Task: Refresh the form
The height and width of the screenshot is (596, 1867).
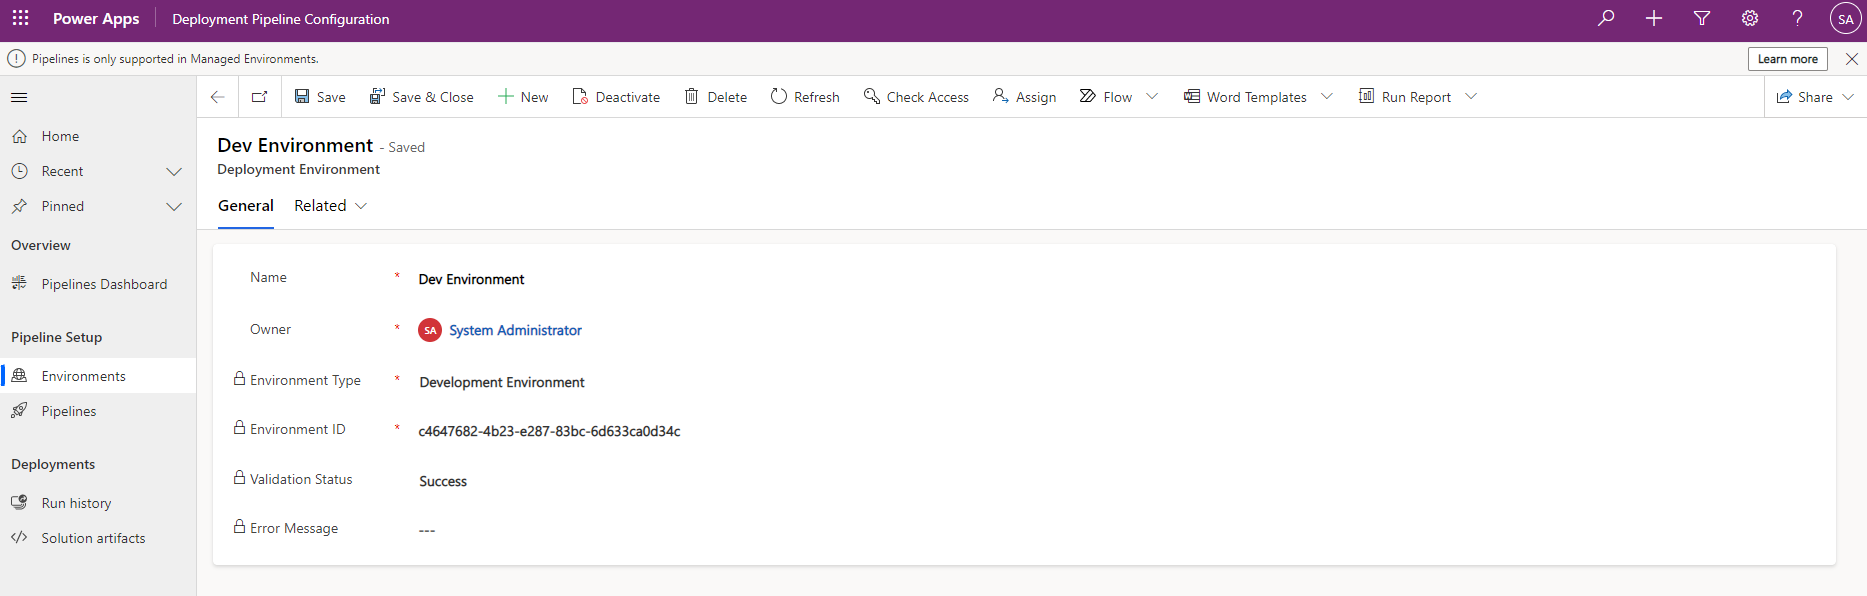Action: (x=805, y=97)
